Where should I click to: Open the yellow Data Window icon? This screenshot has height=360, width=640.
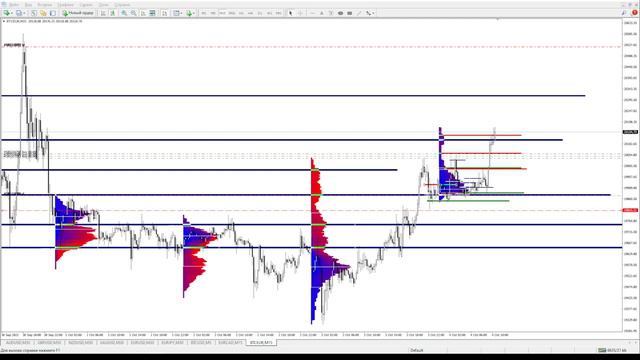pyautogui.click(x=43, y=13)
